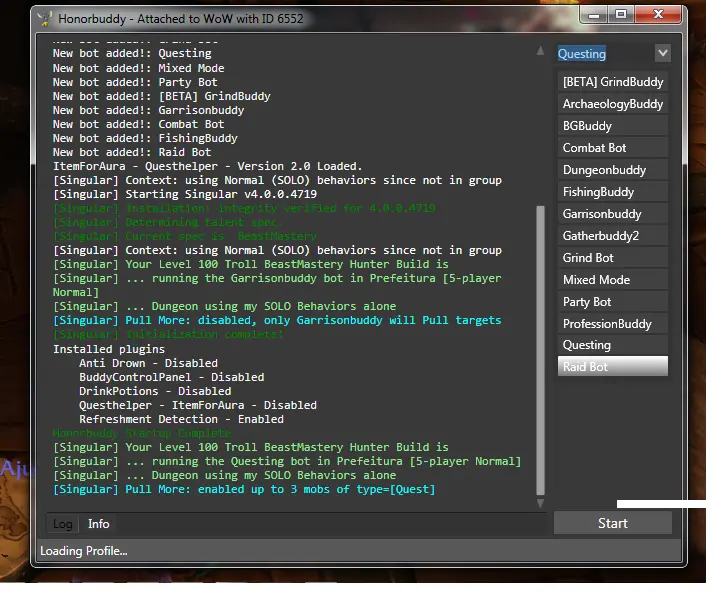Select Garrisonbuddy in the dropdown list

click(x=613, y=214)
